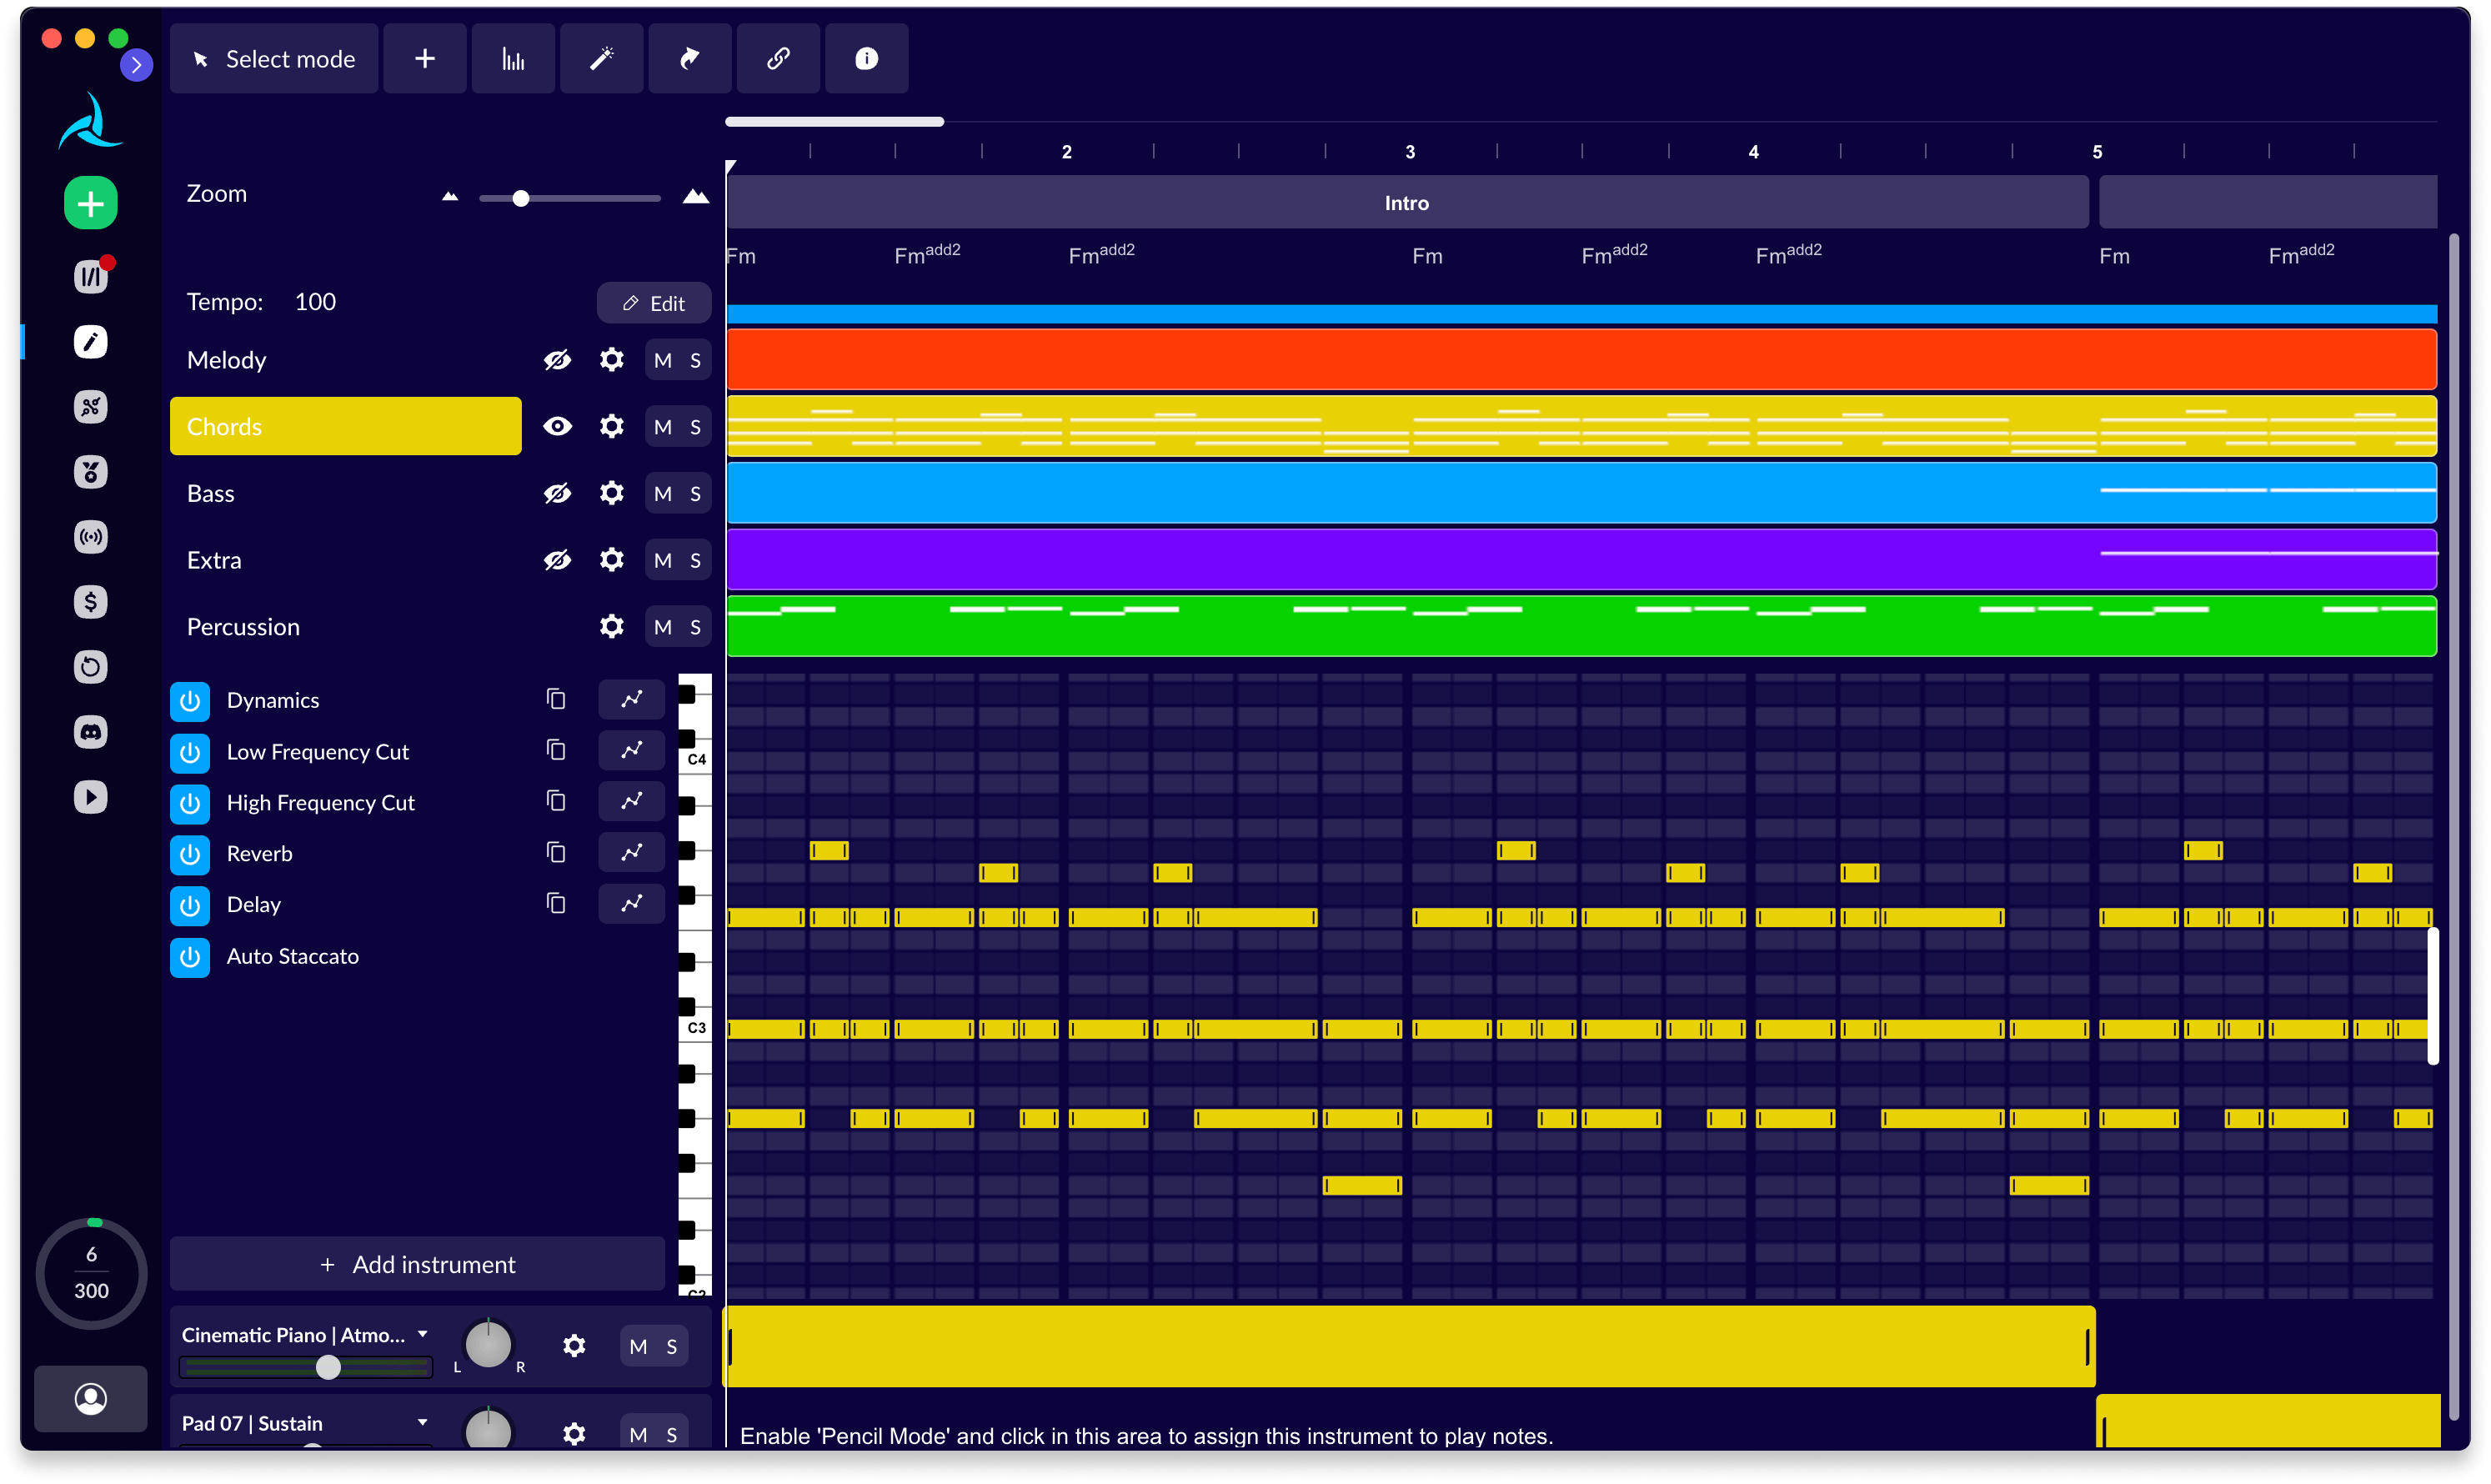2491x1484 pixels.
Task: Open Delay automation curve editor
Action: click(631, 903)
